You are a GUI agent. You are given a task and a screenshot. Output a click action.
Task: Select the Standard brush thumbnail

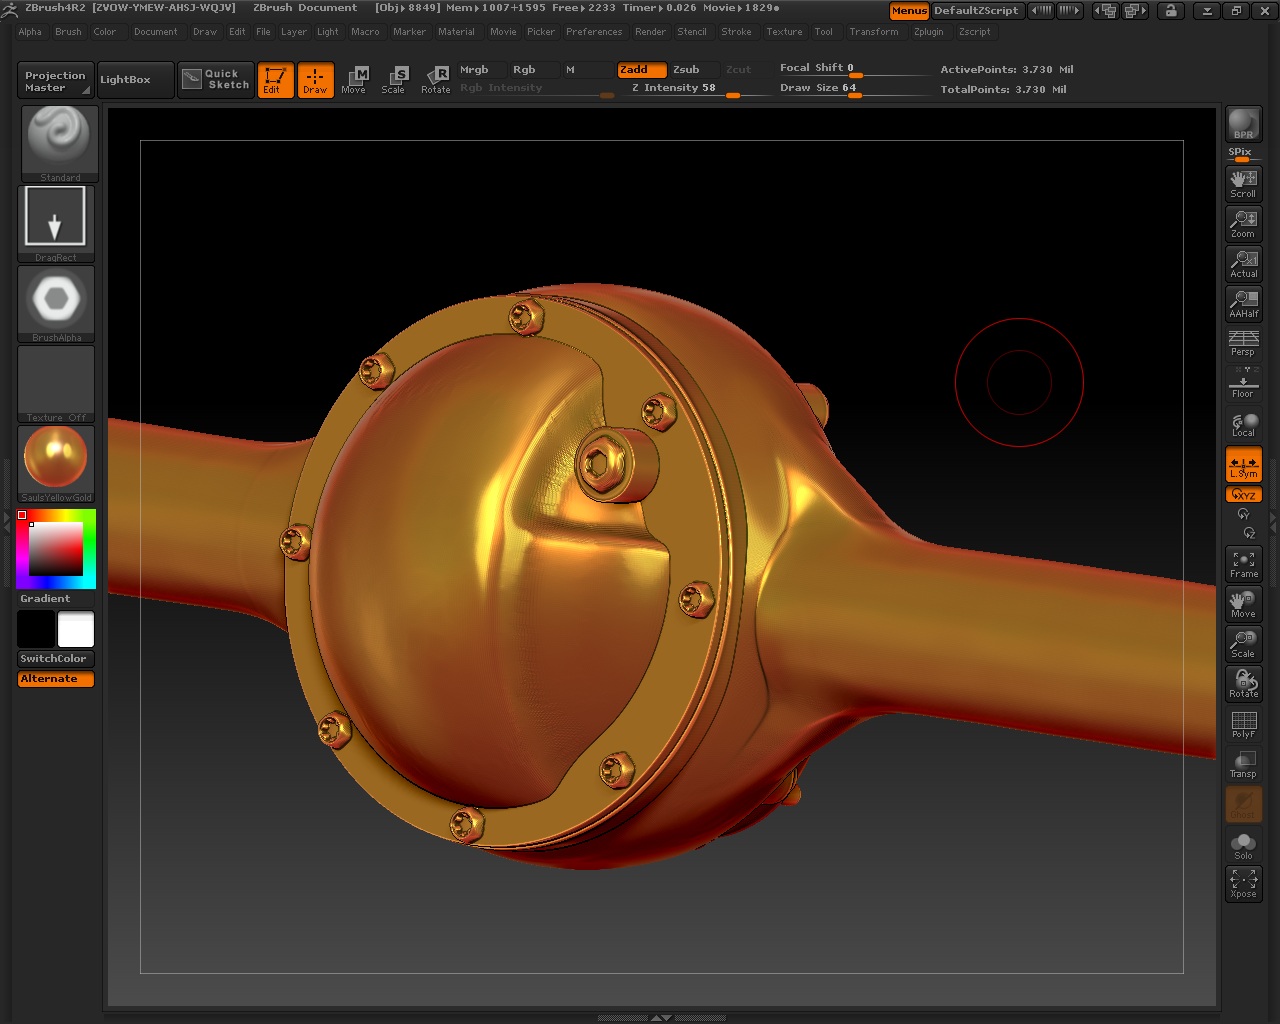click(x=57, y=140)
